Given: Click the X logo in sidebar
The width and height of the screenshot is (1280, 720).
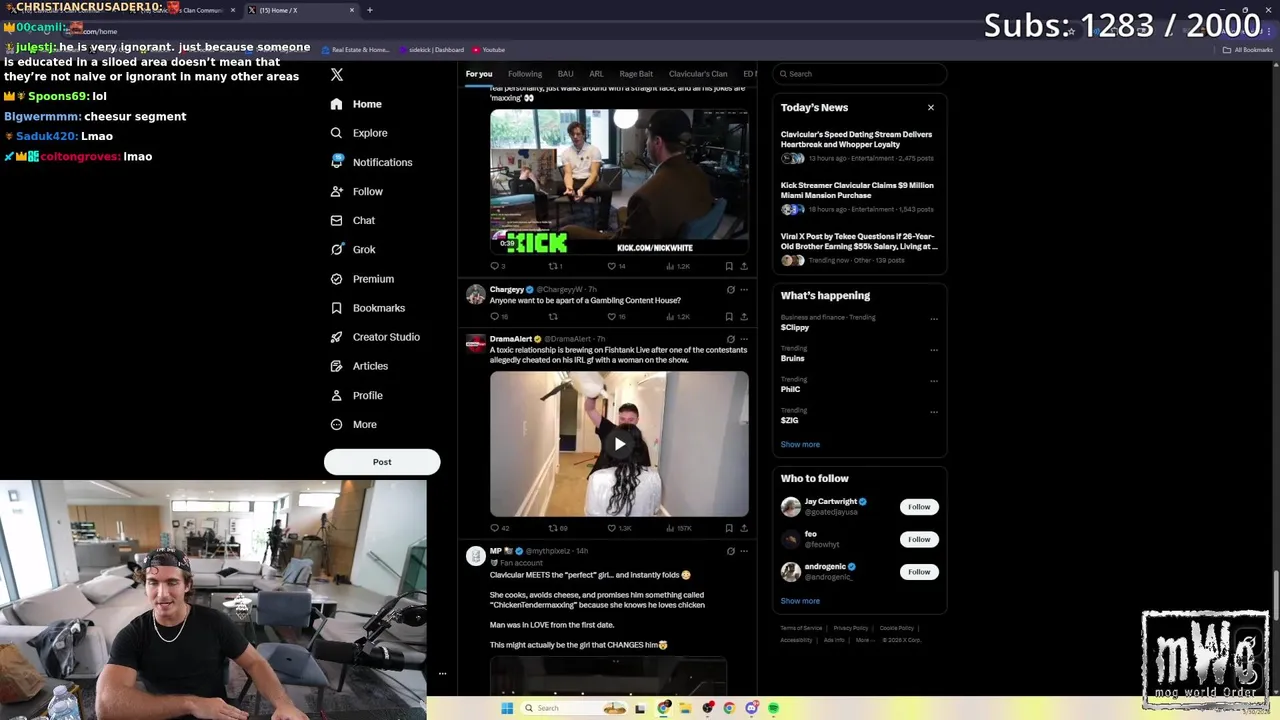Looking at the screenshot, I should [x=337, y=75].
